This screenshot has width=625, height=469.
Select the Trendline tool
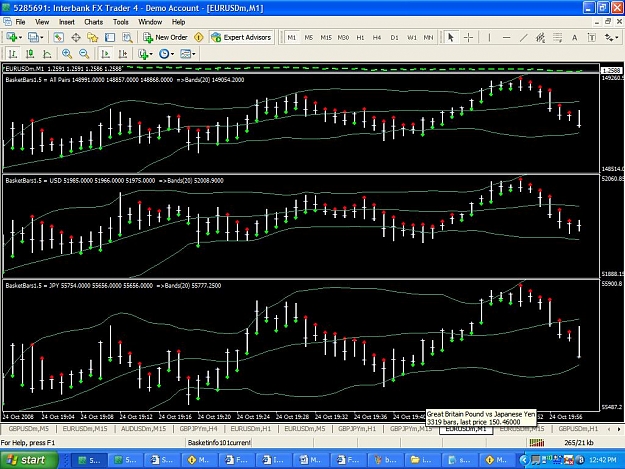pyautogui.click(x=524, y=37)
